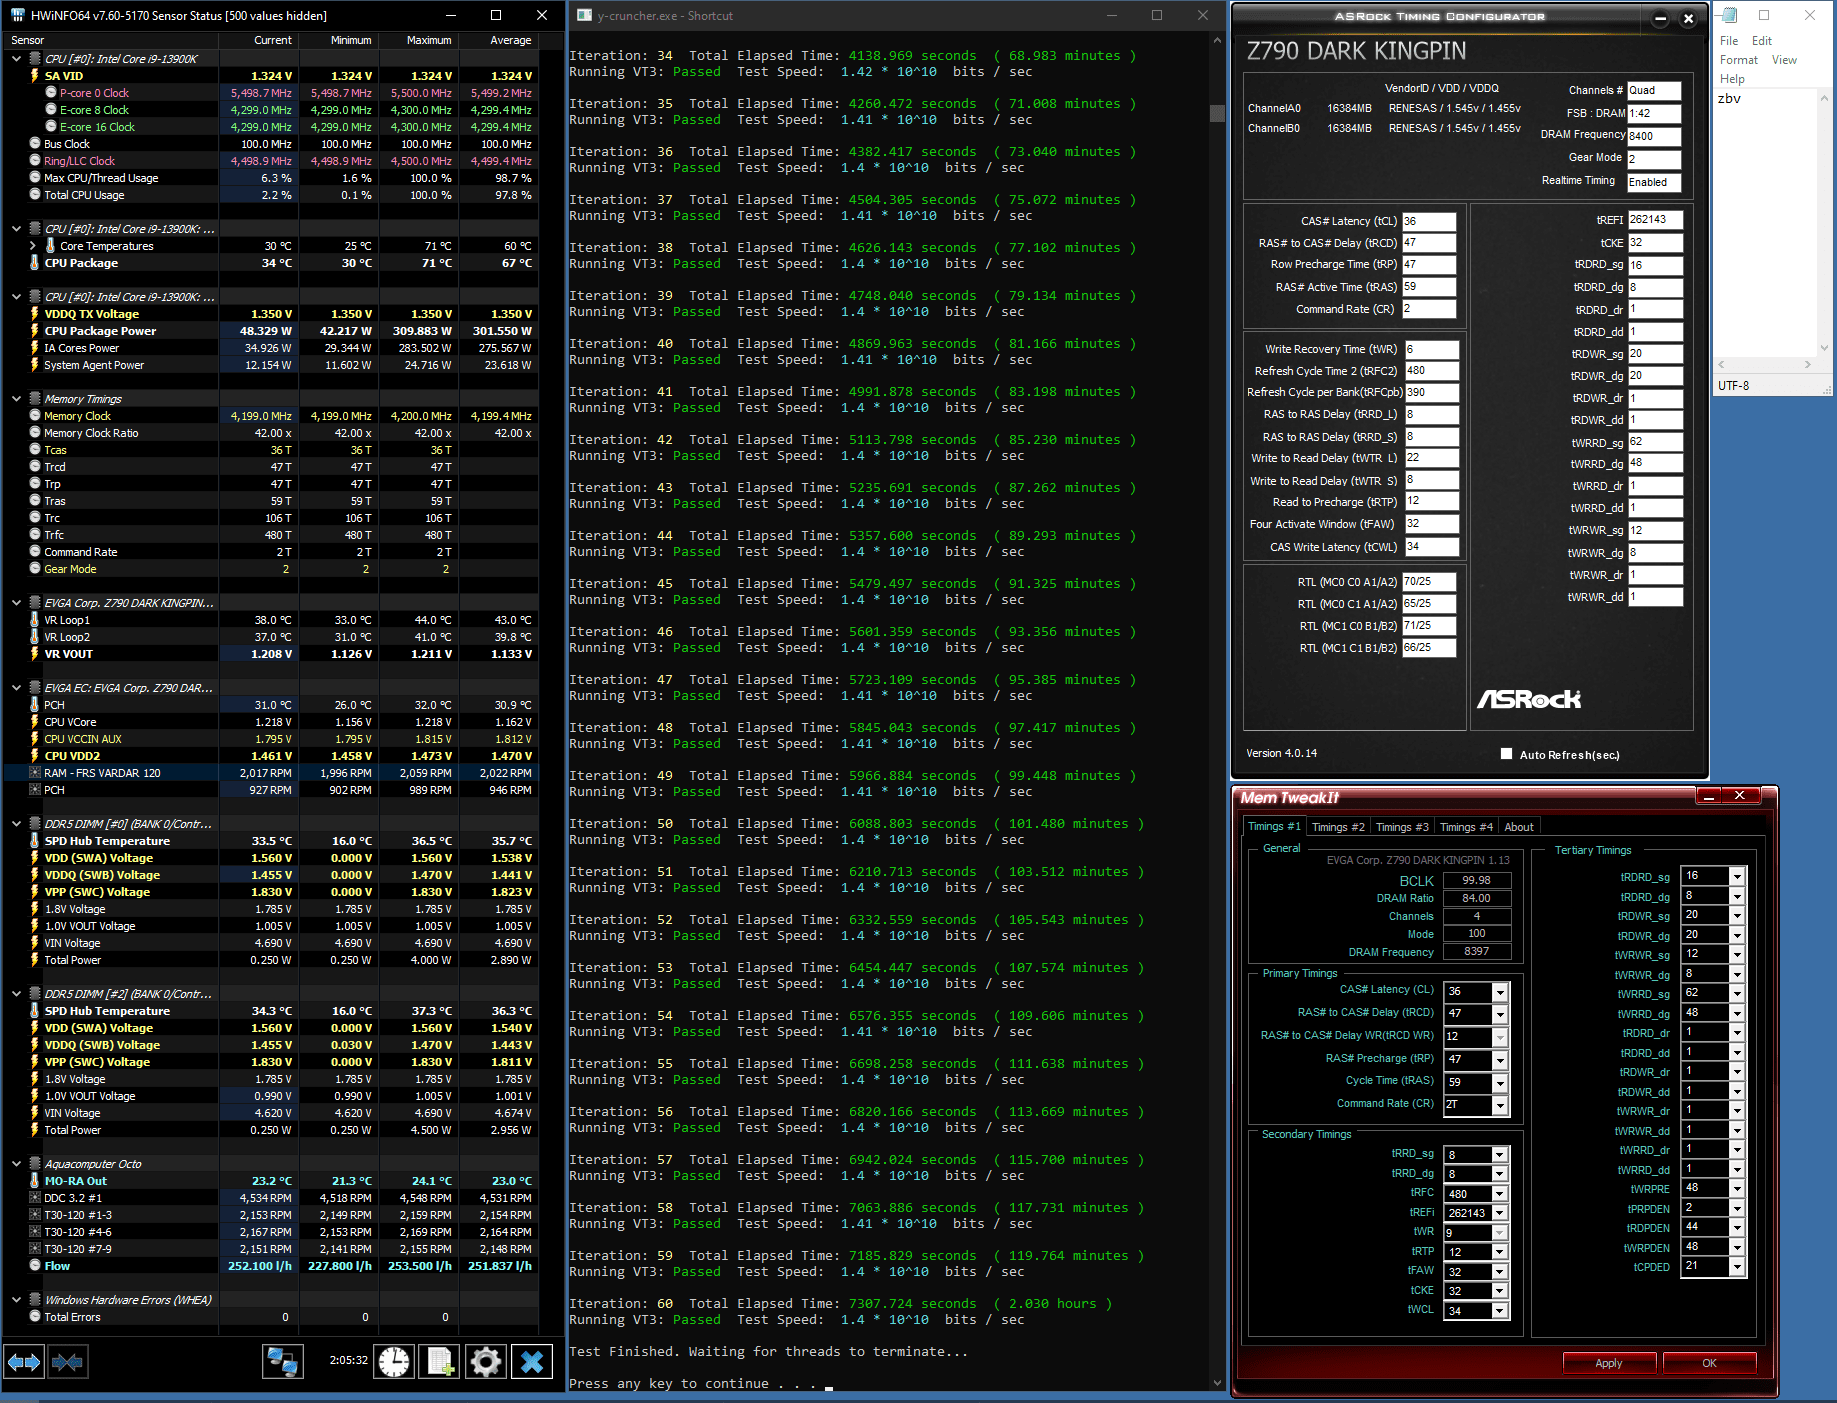
Task: Click the Apply button in MemTweakIt
Action: click(1609, 1363)
